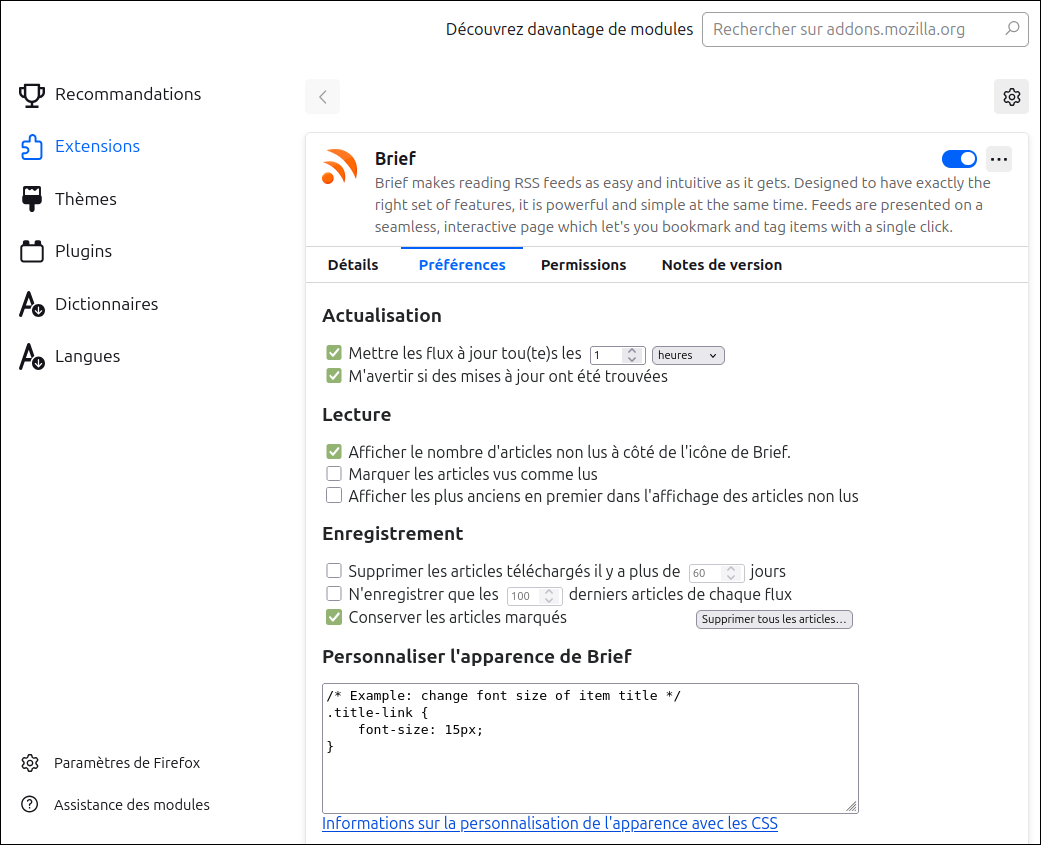Open the 'heures' time unit dropdown

[x=688, y=356]
